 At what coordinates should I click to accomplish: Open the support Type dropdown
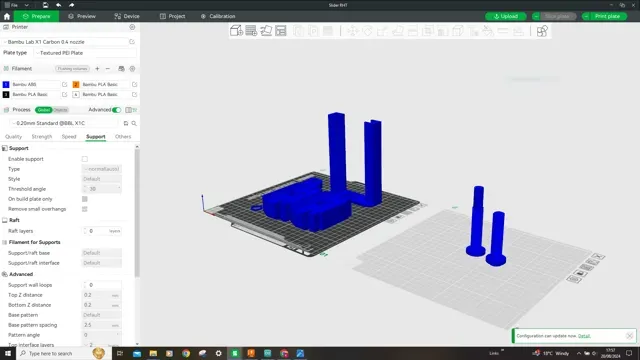pyautogui.click(x=102, y=169)
